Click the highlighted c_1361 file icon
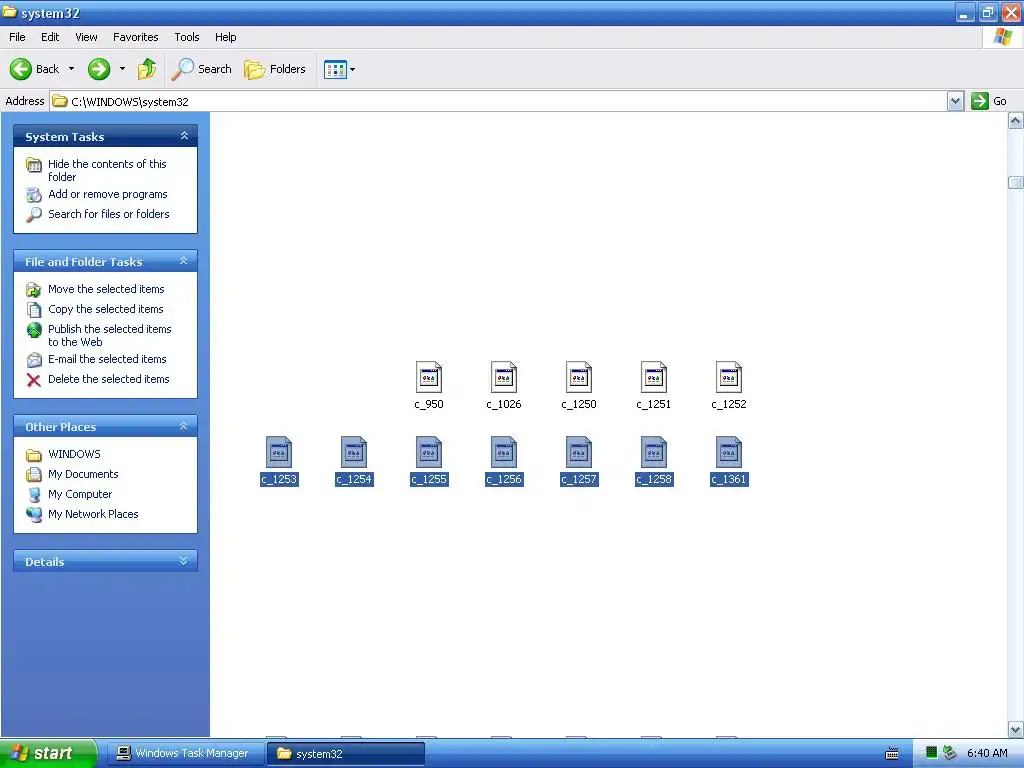This screenshot has height=768, width=1024. pos(729,453)
